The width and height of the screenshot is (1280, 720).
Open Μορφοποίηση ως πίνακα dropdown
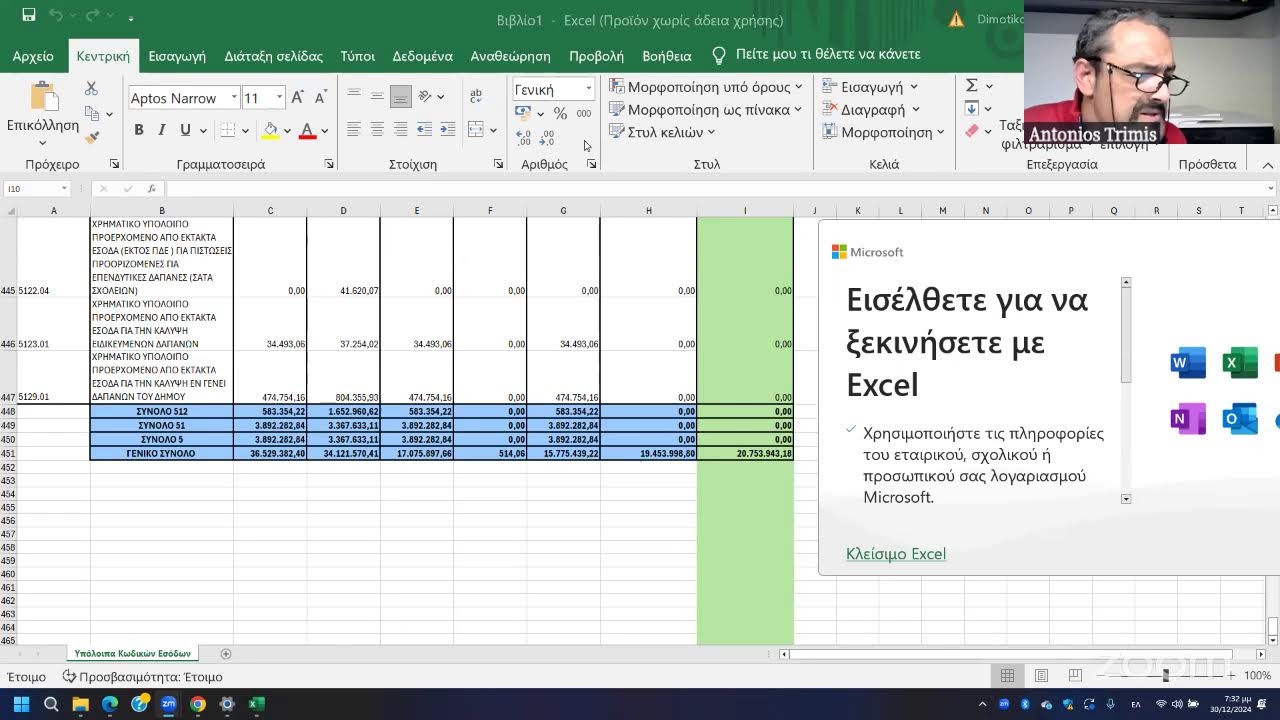coord(706,110)
